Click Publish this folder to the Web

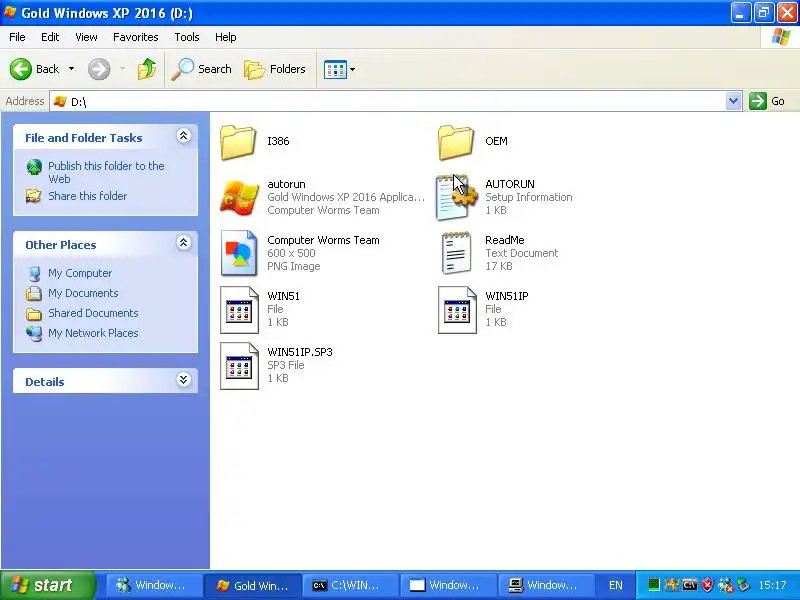click(x=106, y=172)
